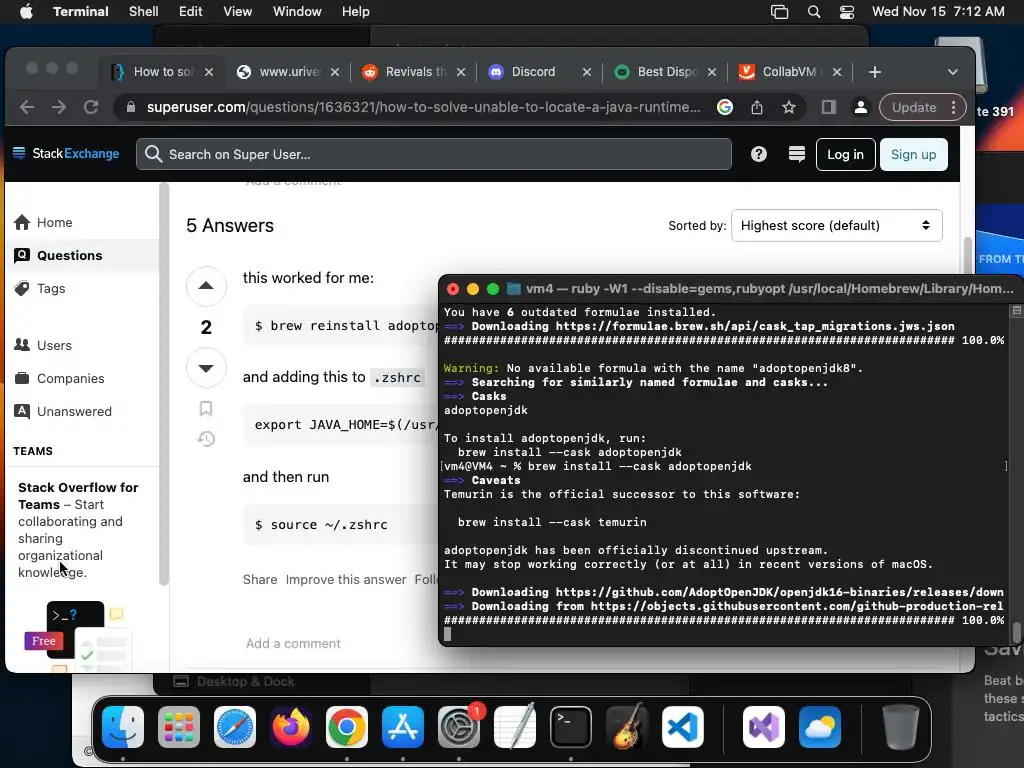Viewport: 1024px width, 768px height.
Task: Open System Settings in the dock
Action: click(458, 727)
